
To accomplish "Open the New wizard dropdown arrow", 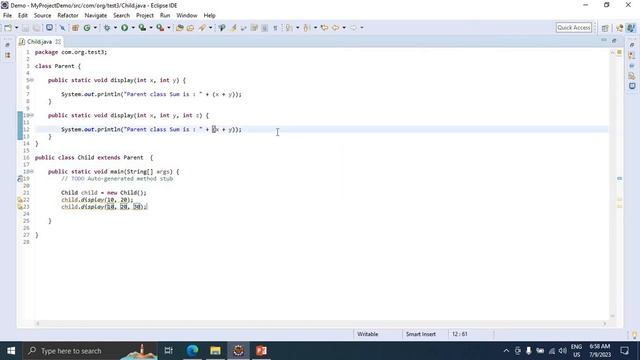I will 17,28.
